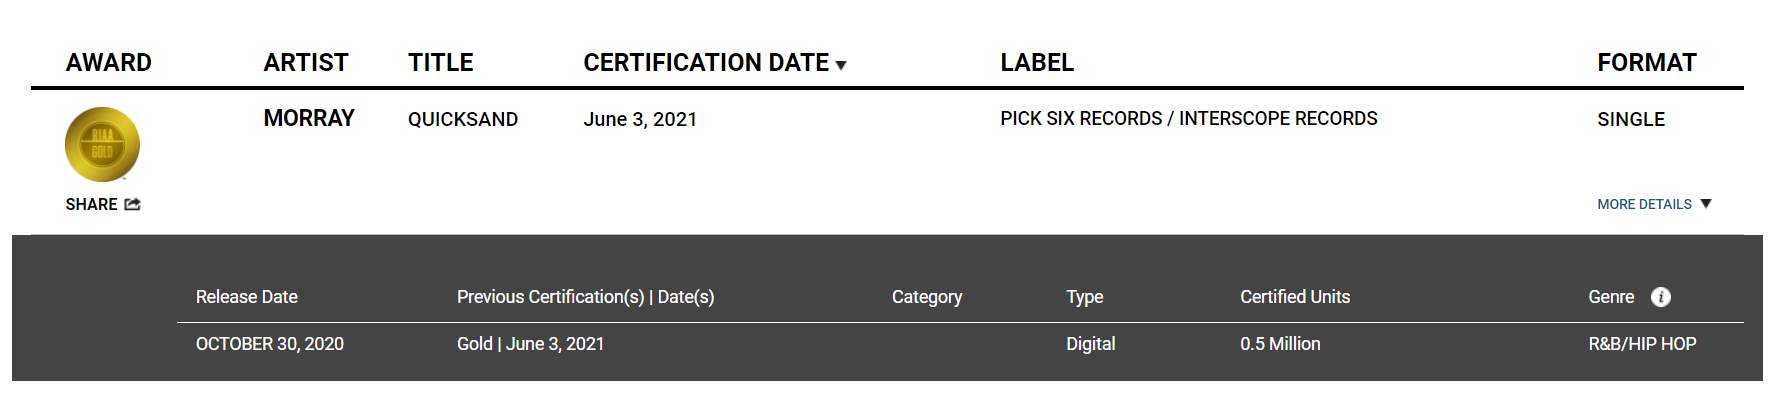Click the SINGLE format value
The image size is (1770, 397).
tap(1631, 120)
